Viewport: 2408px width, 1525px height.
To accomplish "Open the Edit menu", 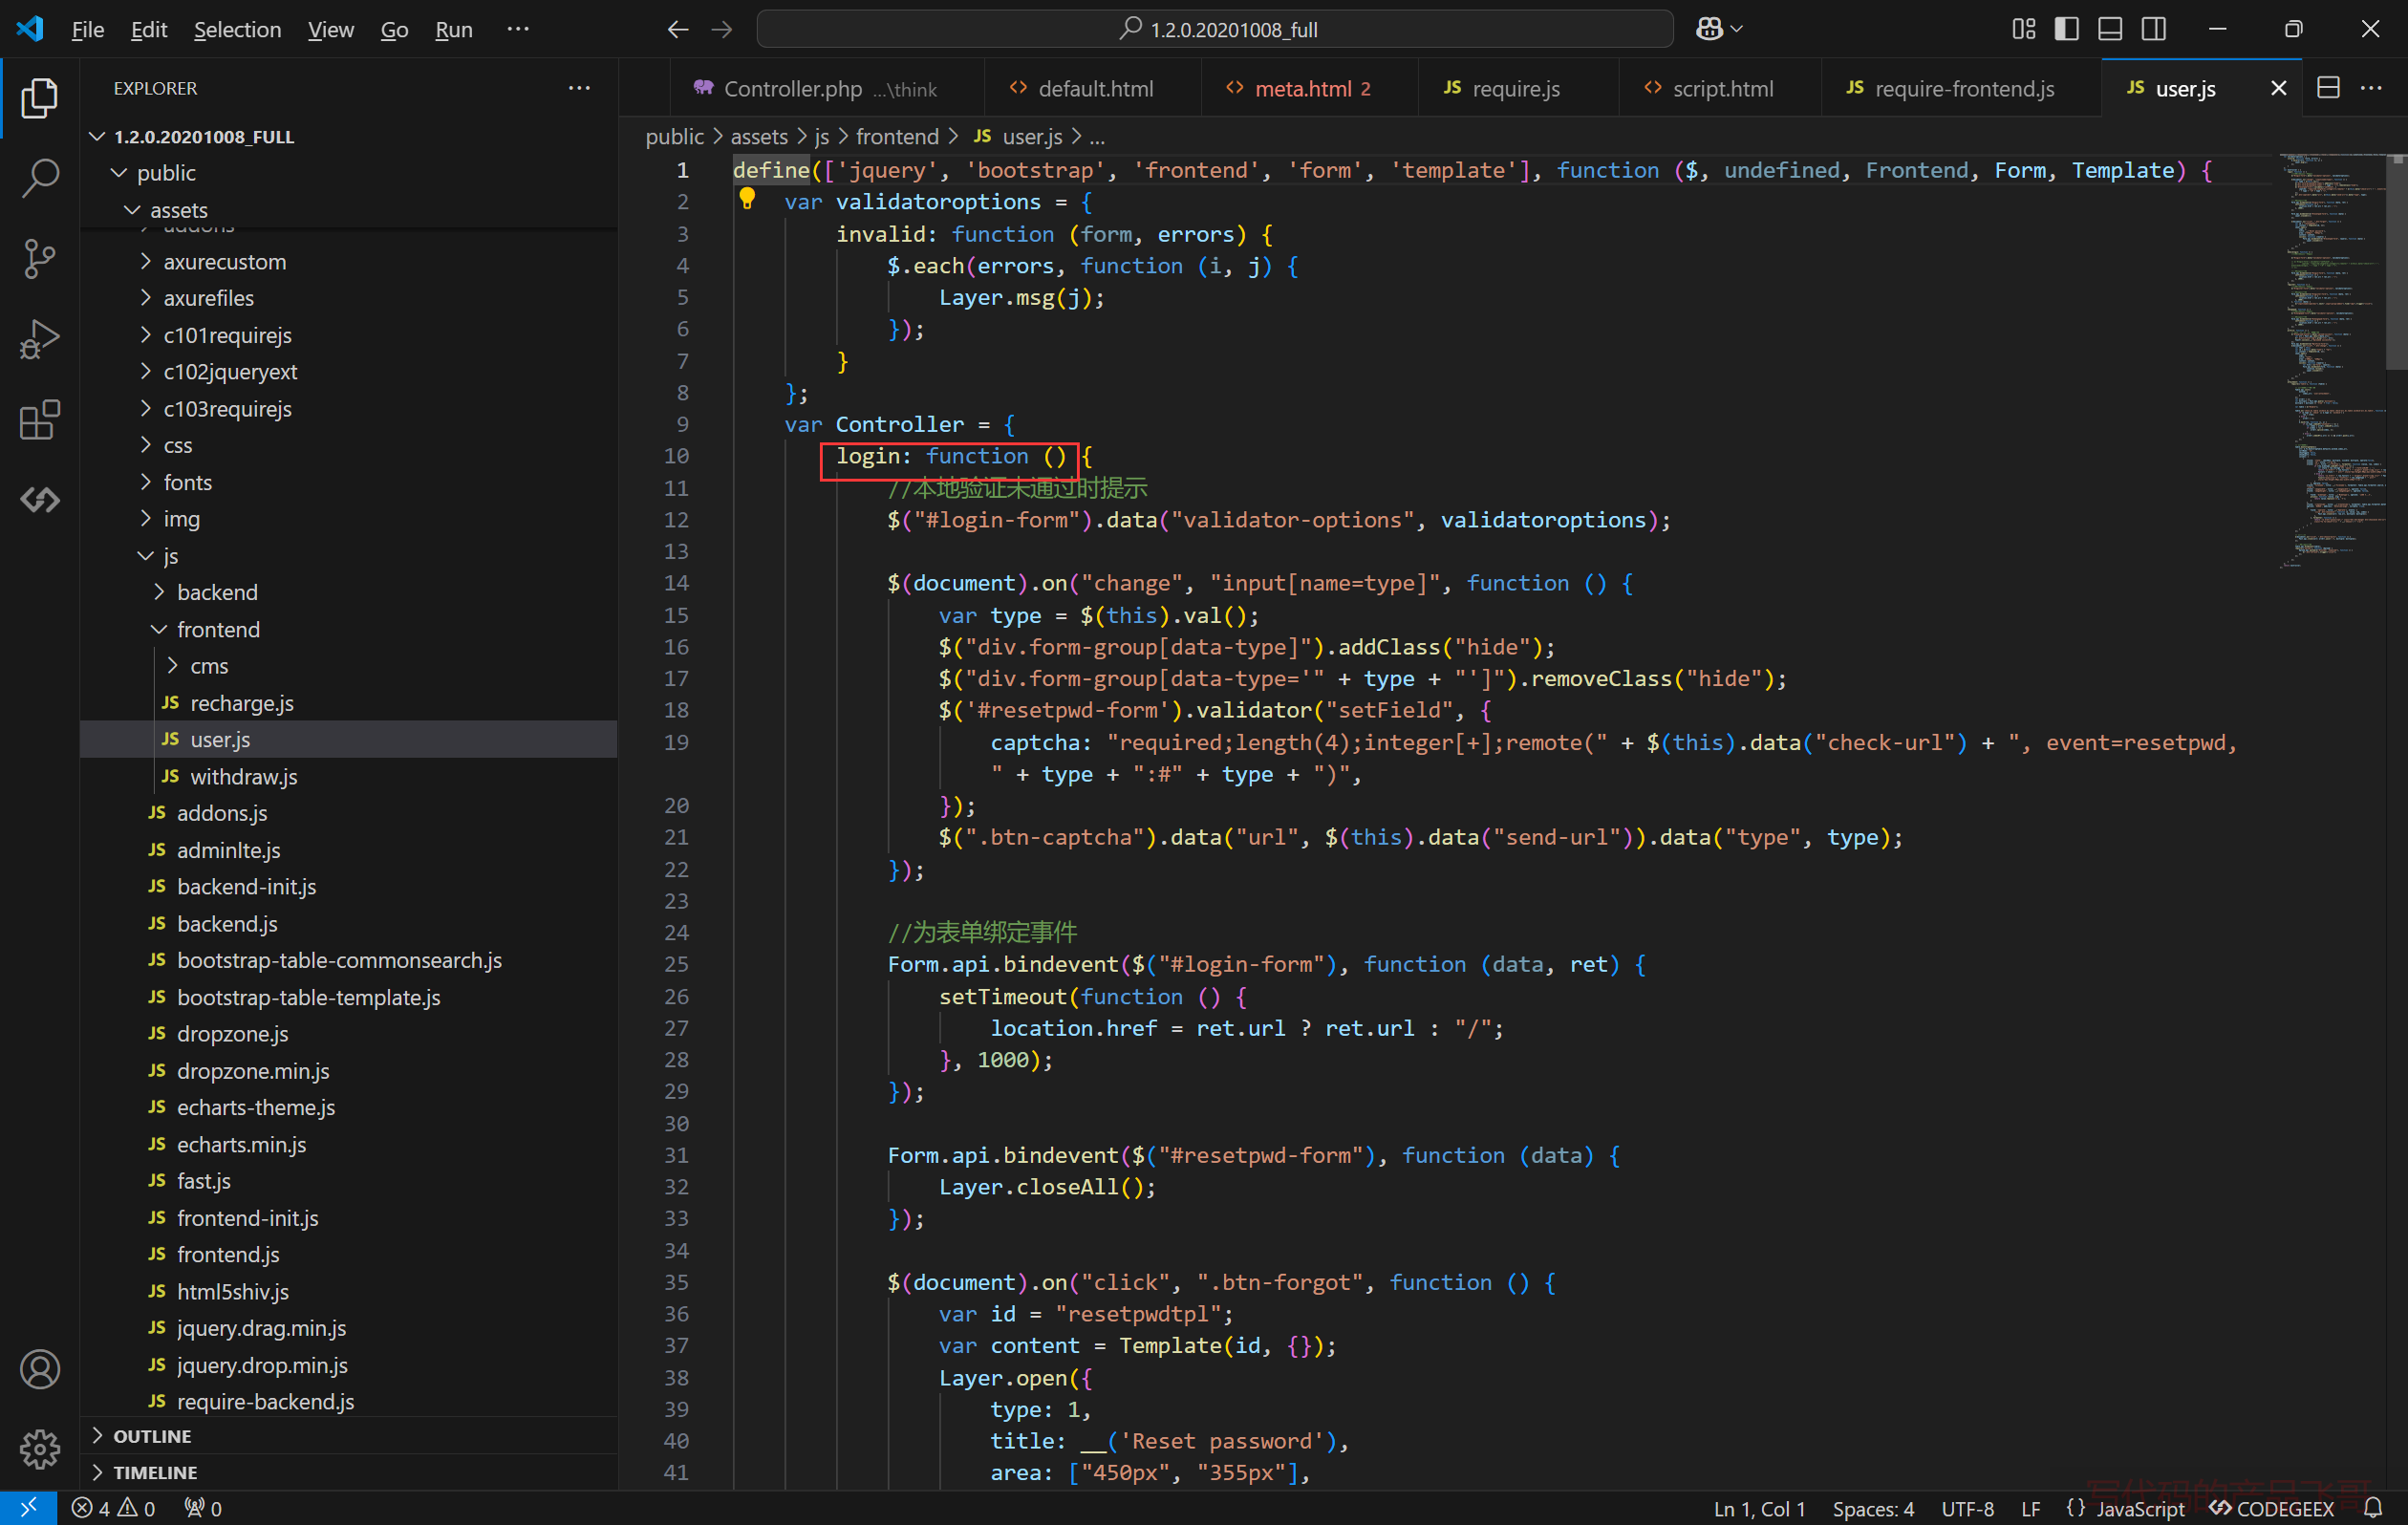I will tap(149, 29).
